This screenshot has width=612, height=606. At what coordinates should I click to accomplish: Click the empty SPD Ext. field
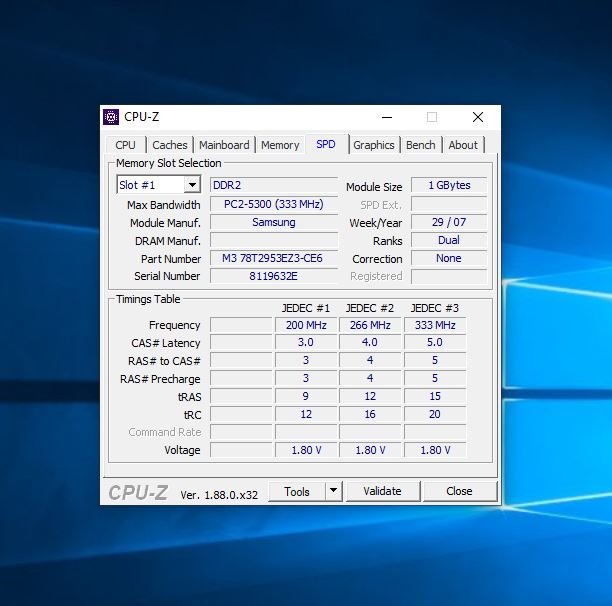[449, 204]
